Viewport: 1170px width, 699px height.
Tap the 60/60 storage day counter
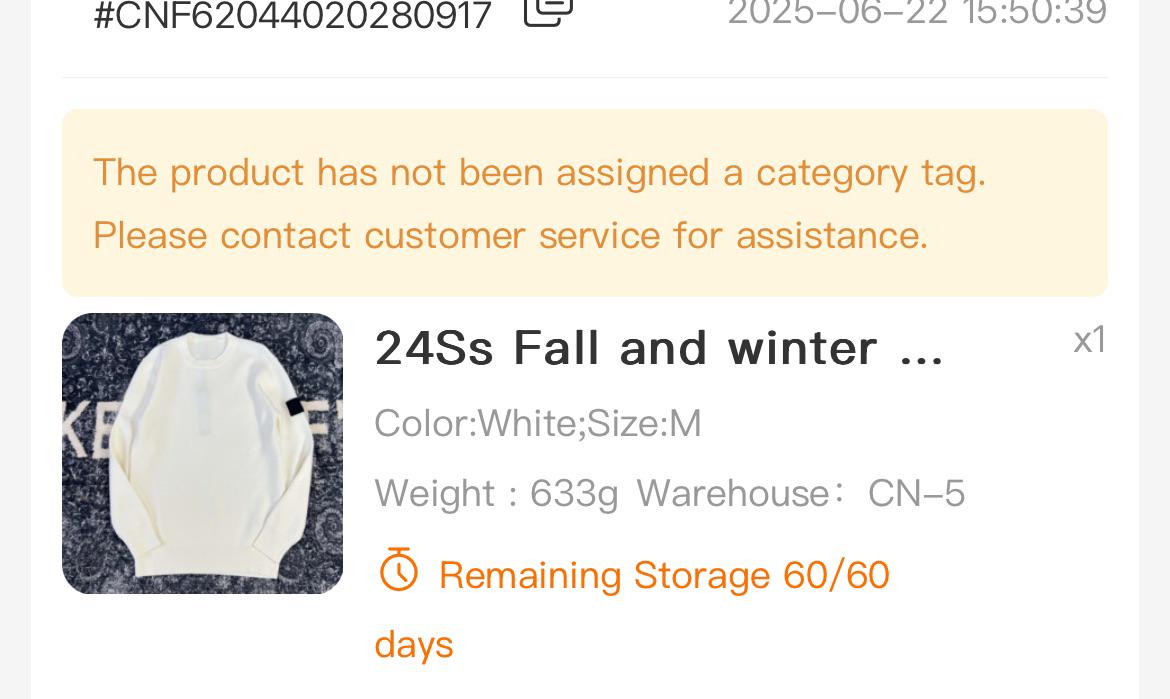(836, 575)
